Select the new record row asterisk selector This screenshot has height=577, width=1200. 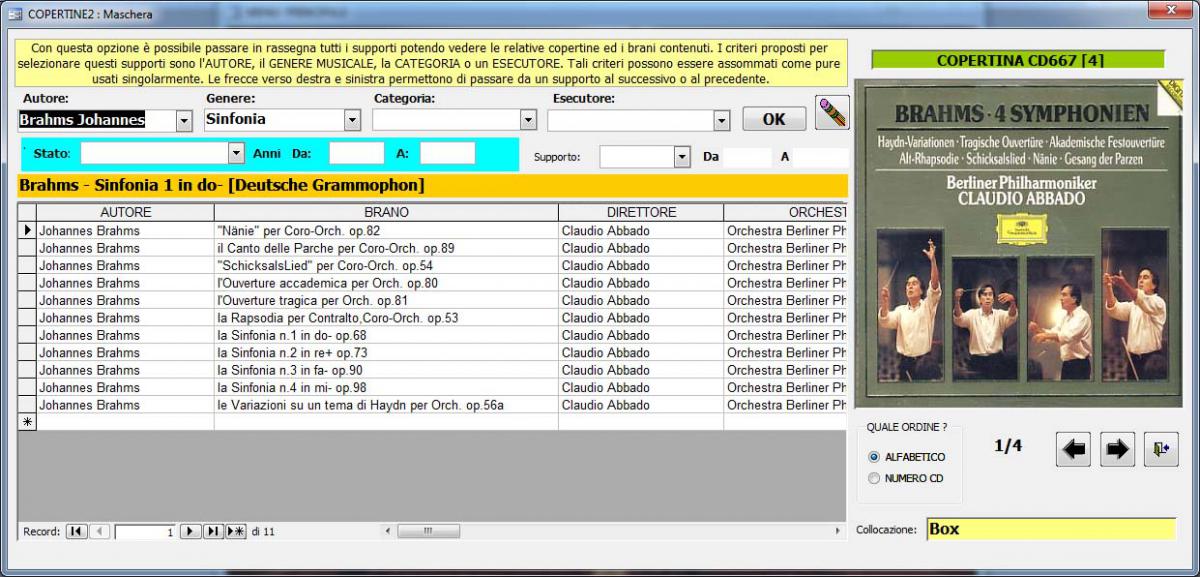tap(27, 422)
